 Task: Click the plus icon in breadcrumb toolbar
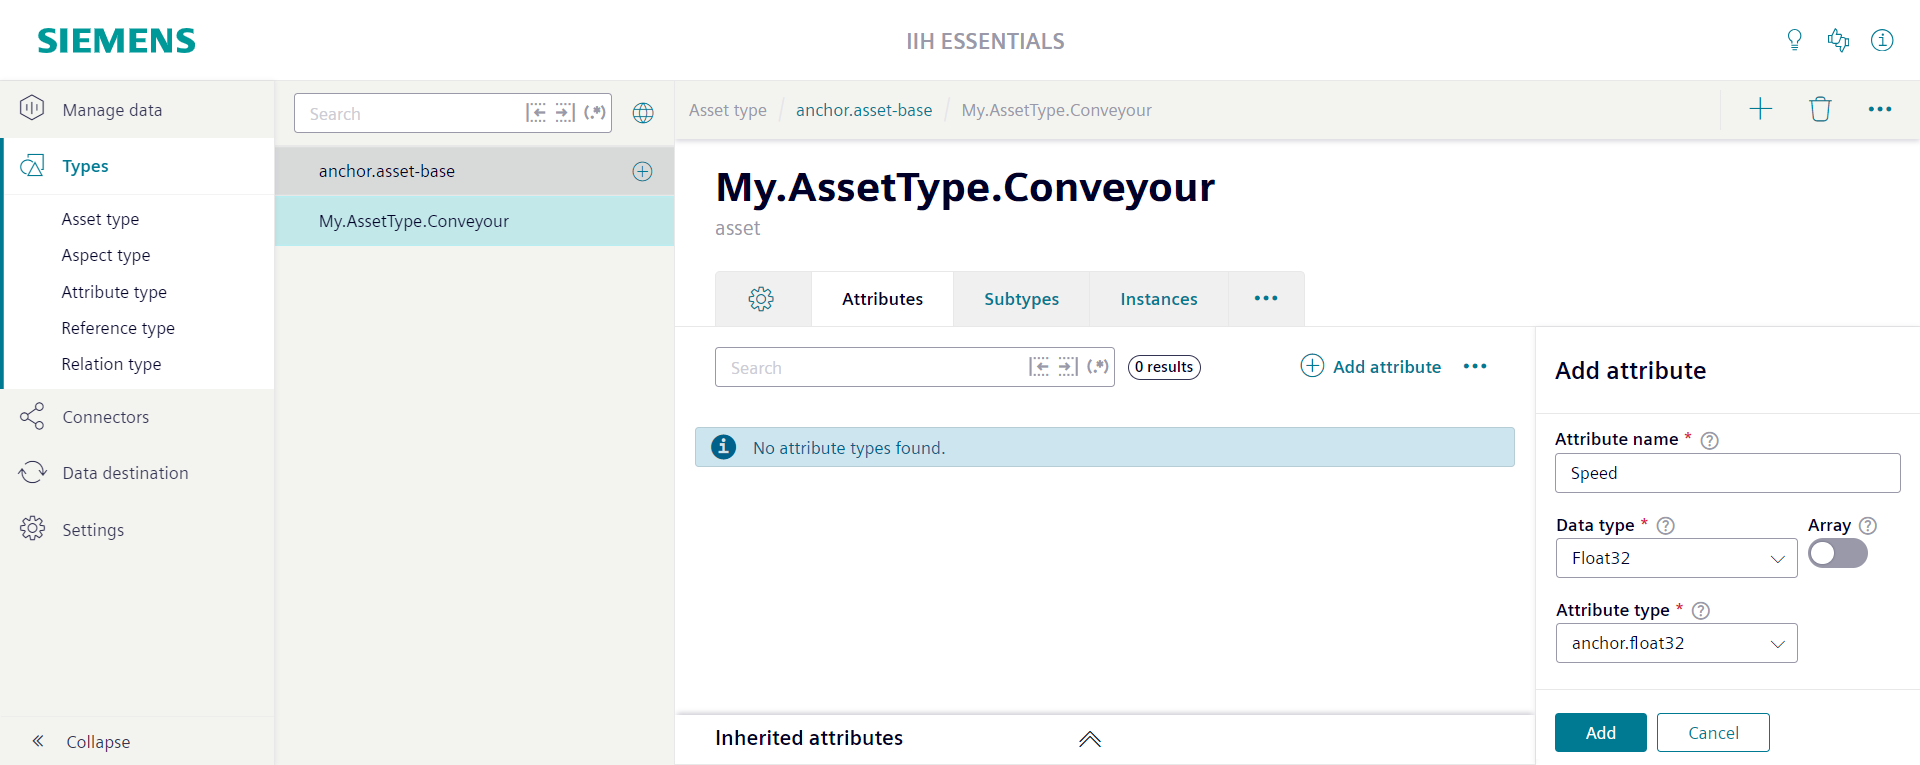[x=1761, y=109]
